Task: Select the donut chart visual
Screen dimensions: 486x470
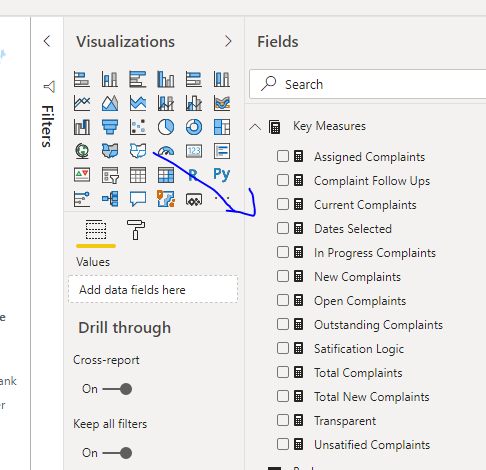Action: tap(194, 127)
